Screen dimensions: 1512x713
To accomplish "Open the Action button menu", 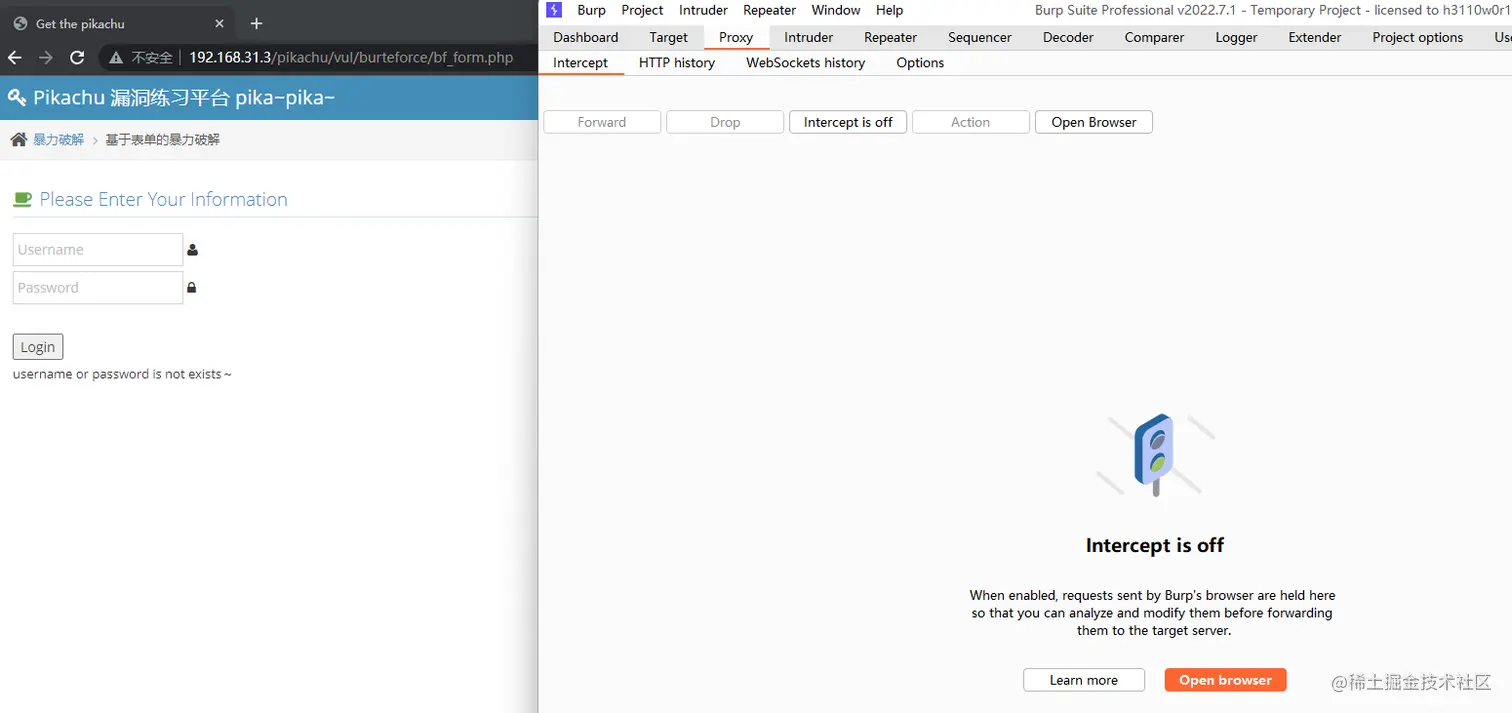I will [x=970, y=122].
